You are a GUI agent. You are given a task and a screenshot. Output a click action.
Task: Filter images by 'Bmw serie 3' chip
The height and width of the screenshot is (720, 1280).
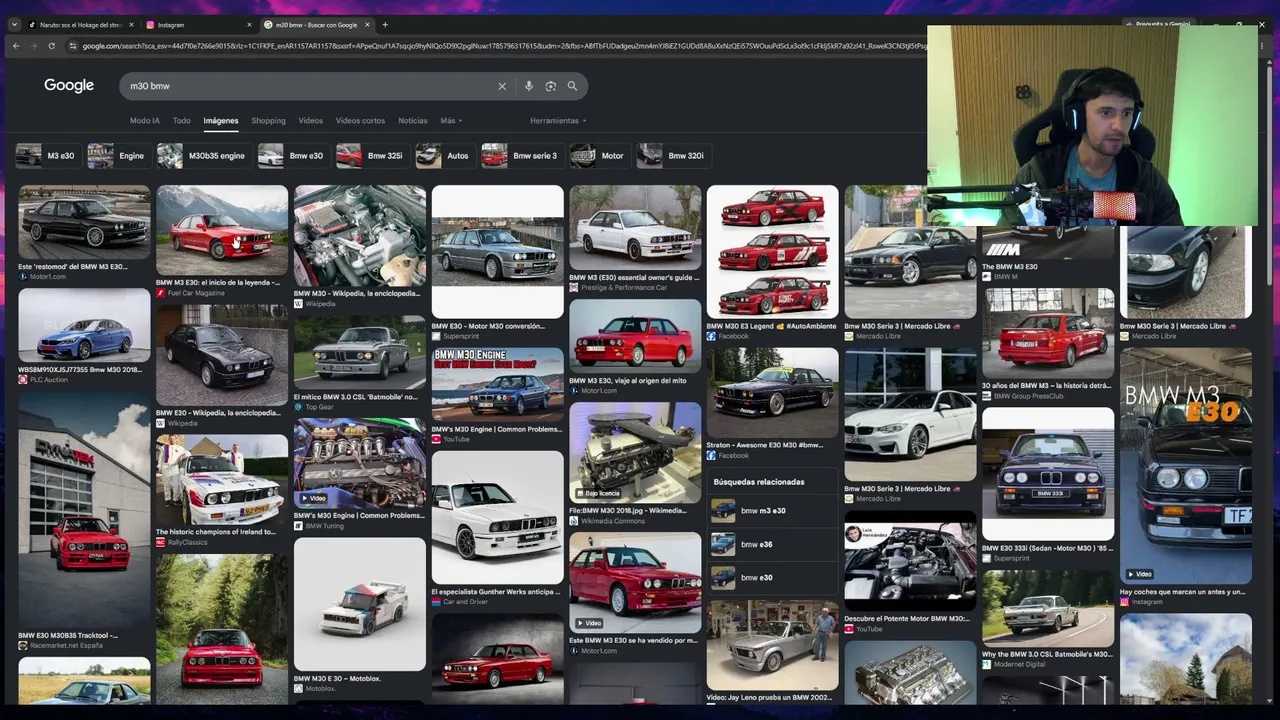coord(520,156)
